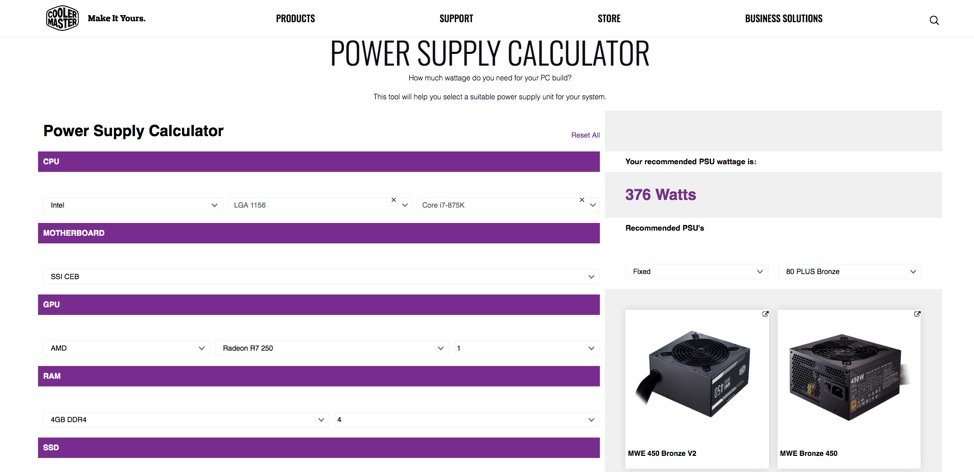Expand the Intel CPU brand dropdown
The image size is (974, 472).
click(133, 205)
